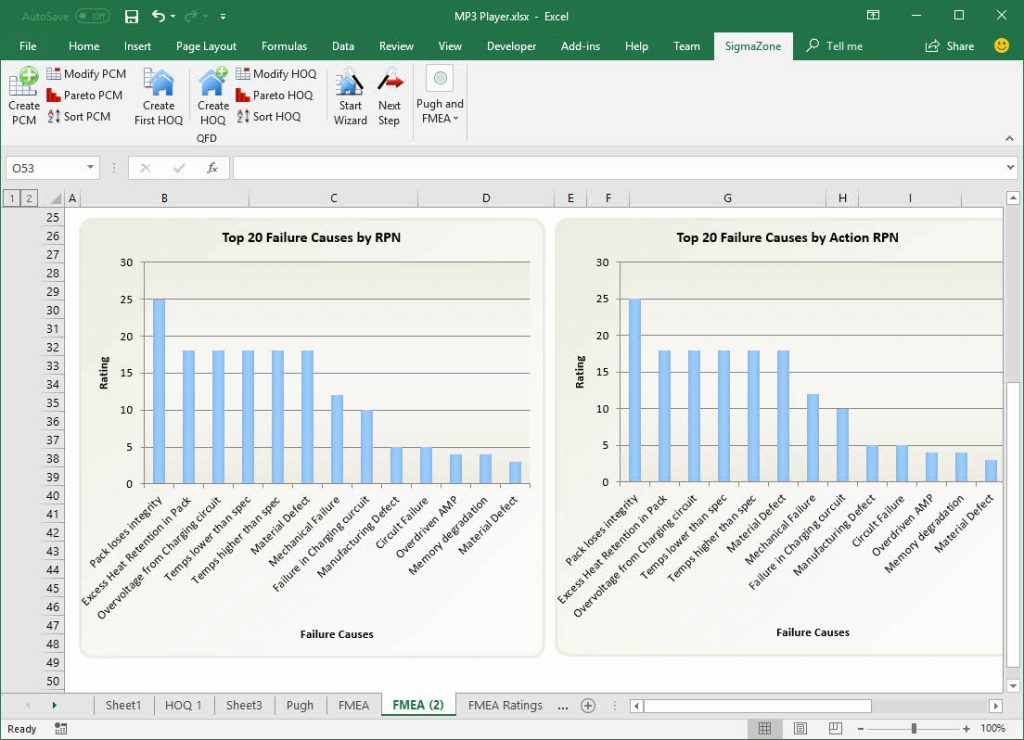Select the HOQ 1 sheet tab
1024x740 pixels.
(183, 705)
